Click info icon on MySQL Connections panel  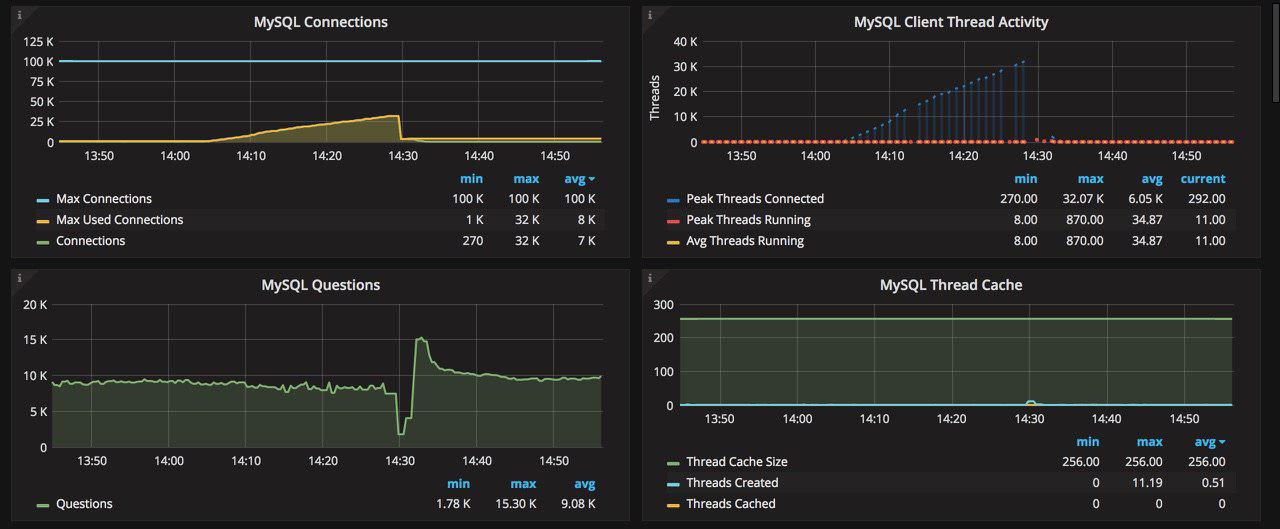pyautogui.click(x=20, y=15)
